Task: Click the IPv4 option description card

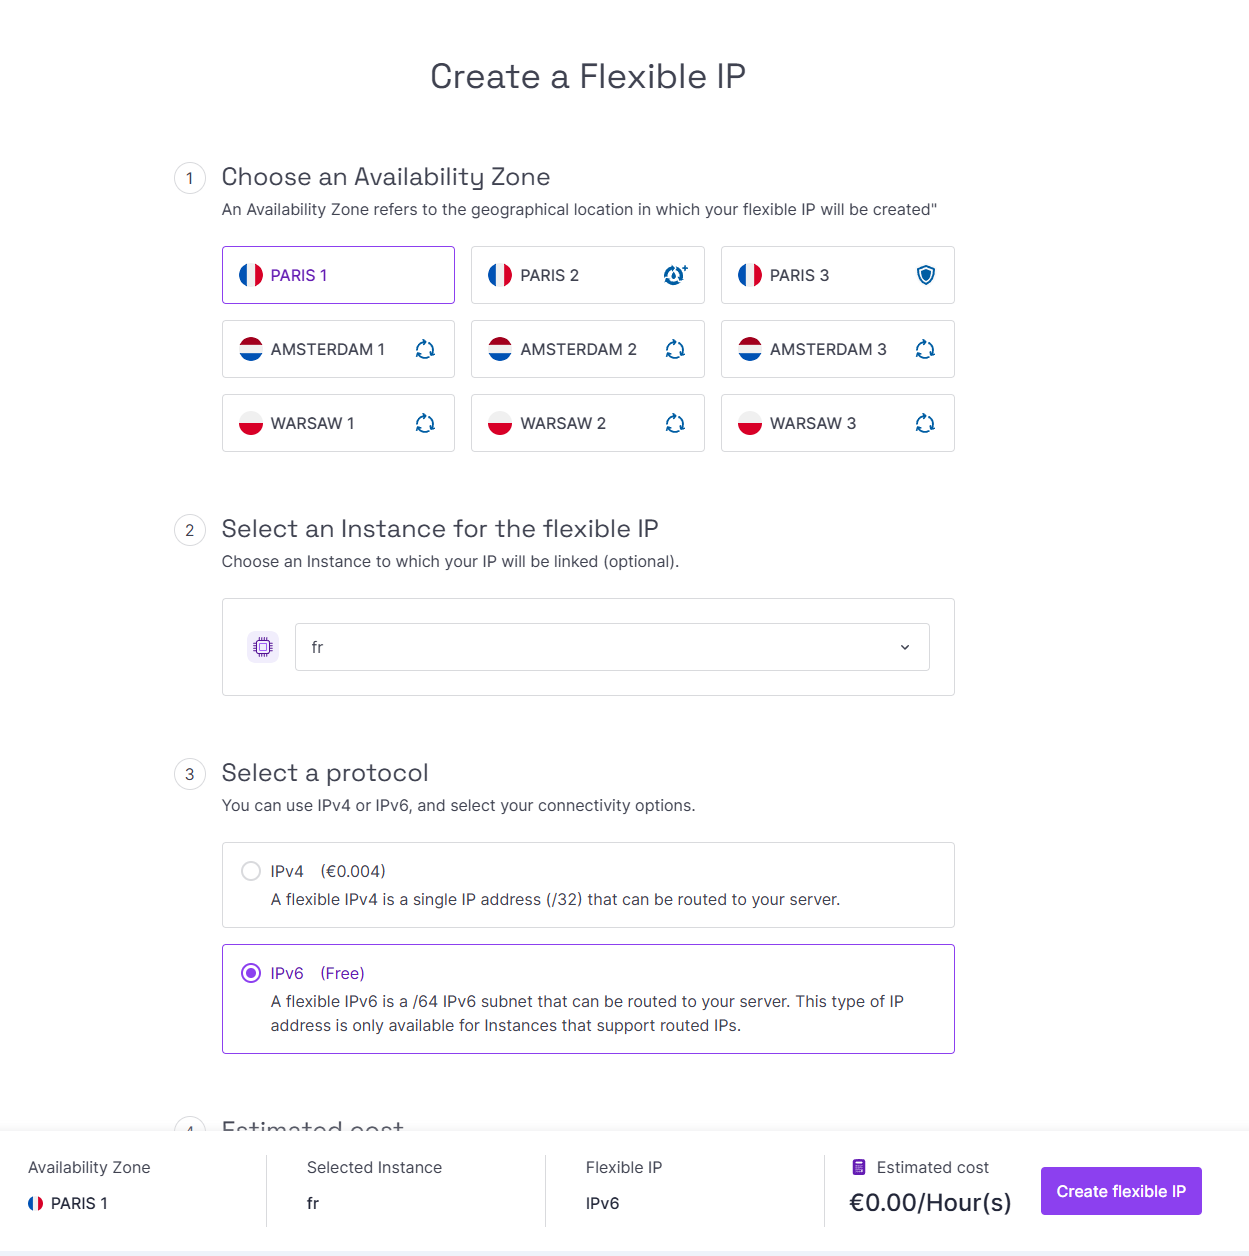Action: point(588,885)
